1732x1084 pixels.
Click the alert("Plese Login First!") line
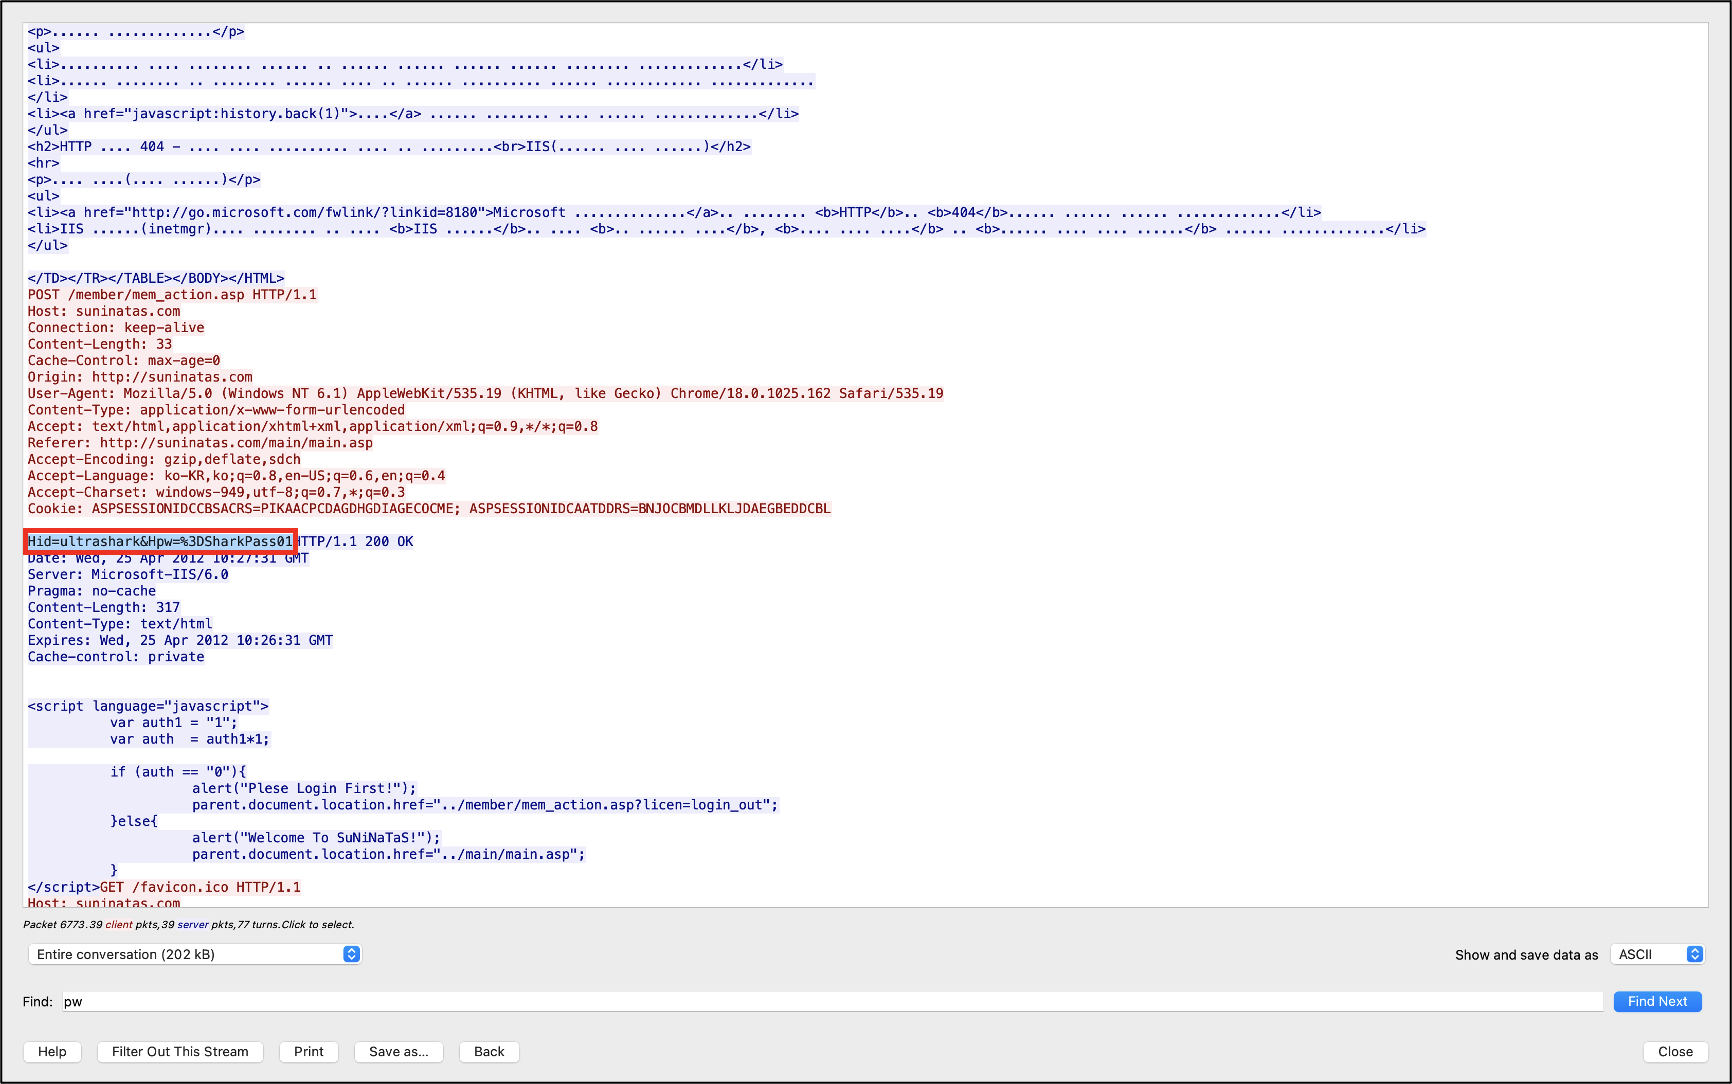click(304, 788)
